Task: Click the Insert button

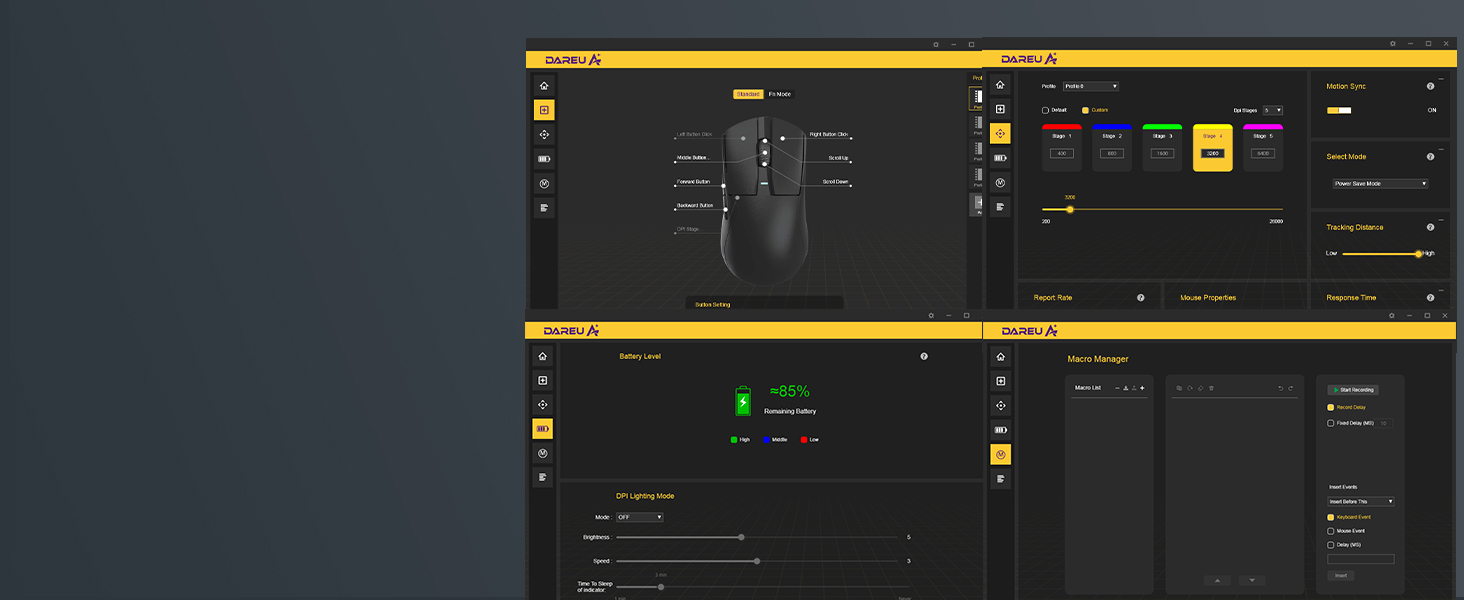Action: pyautogui.click(x=1341, y=575)
